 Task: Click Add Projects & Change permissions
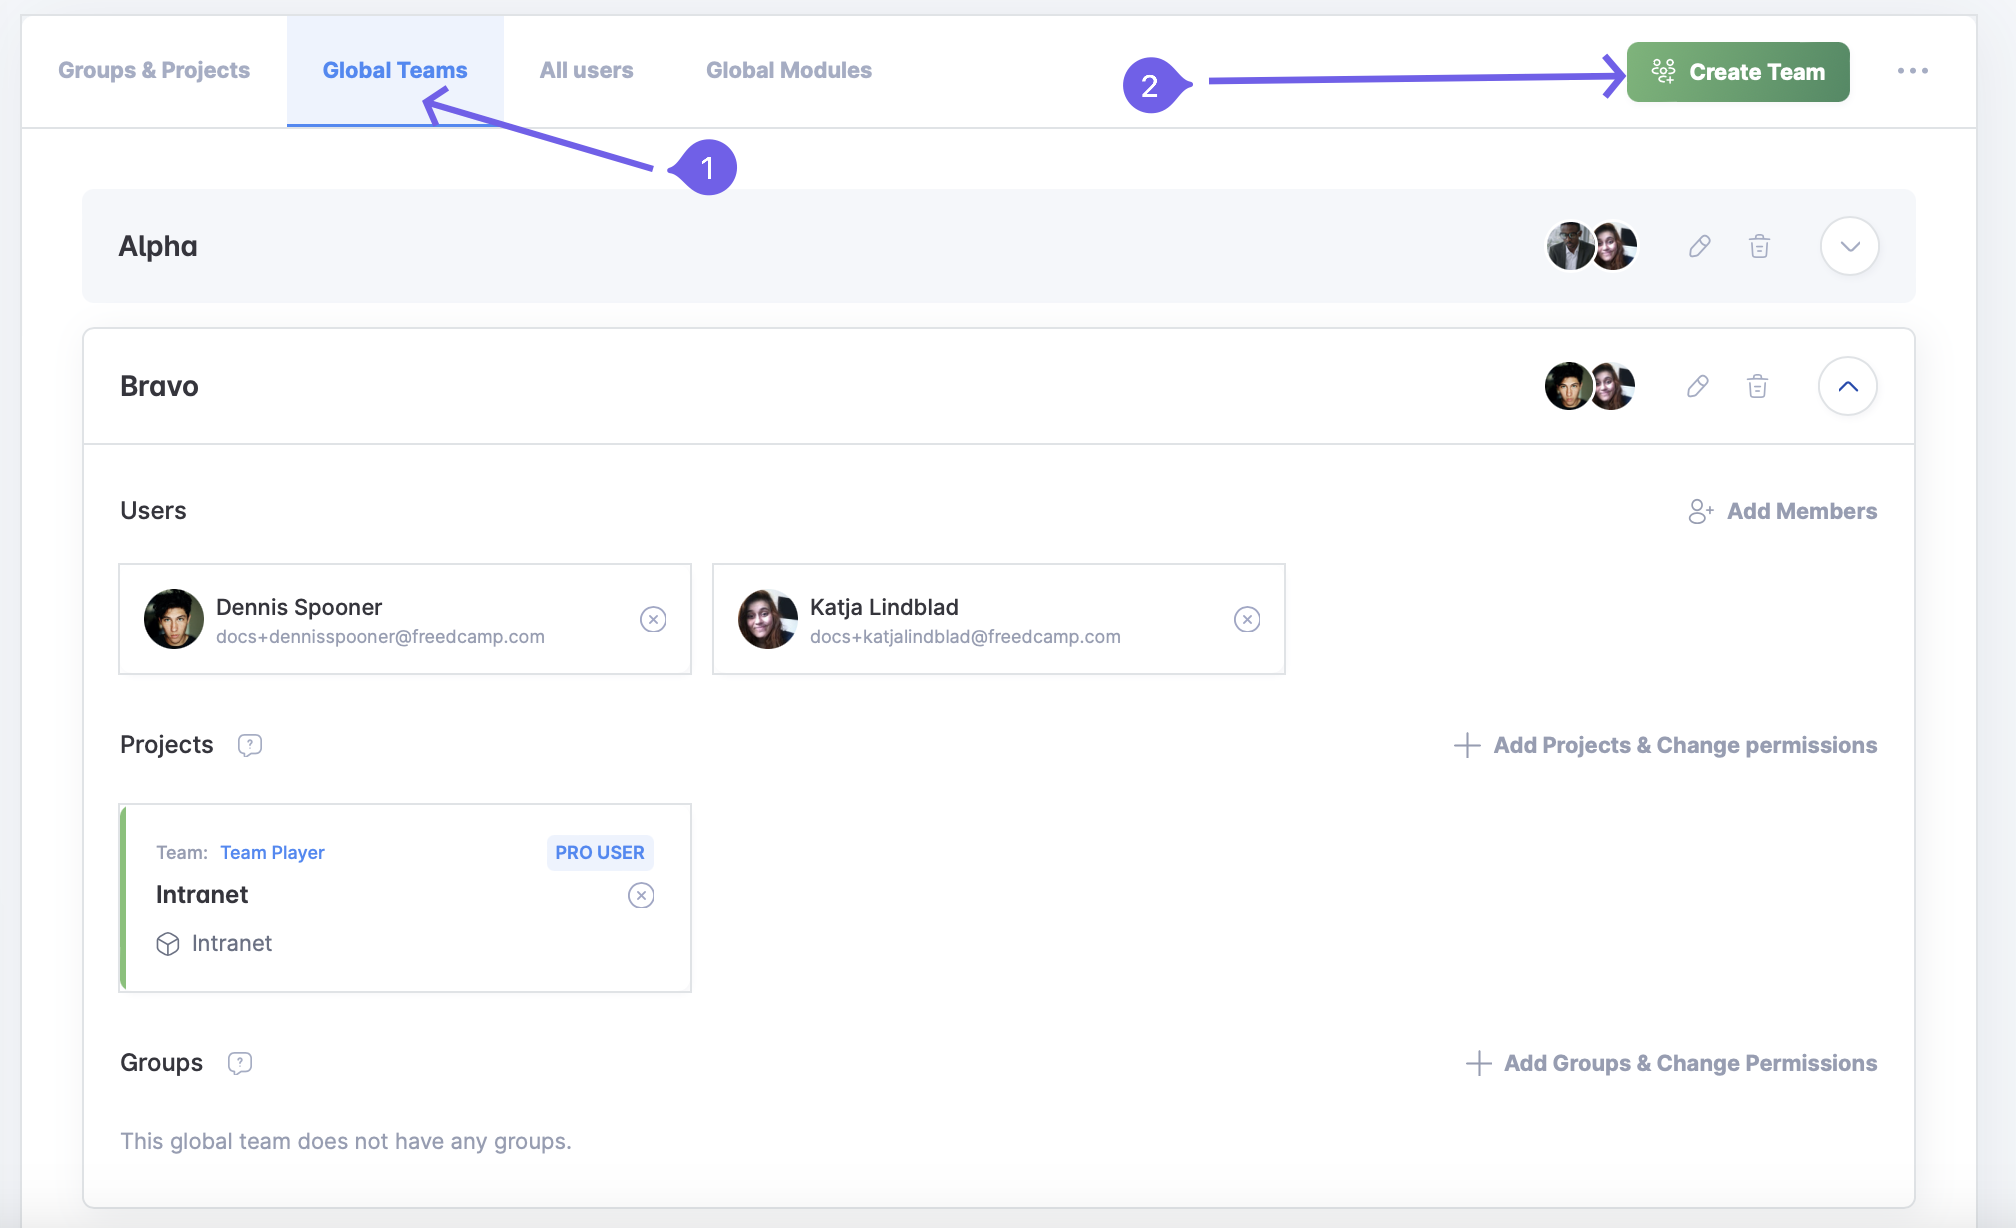click(x=1665, y=745)
